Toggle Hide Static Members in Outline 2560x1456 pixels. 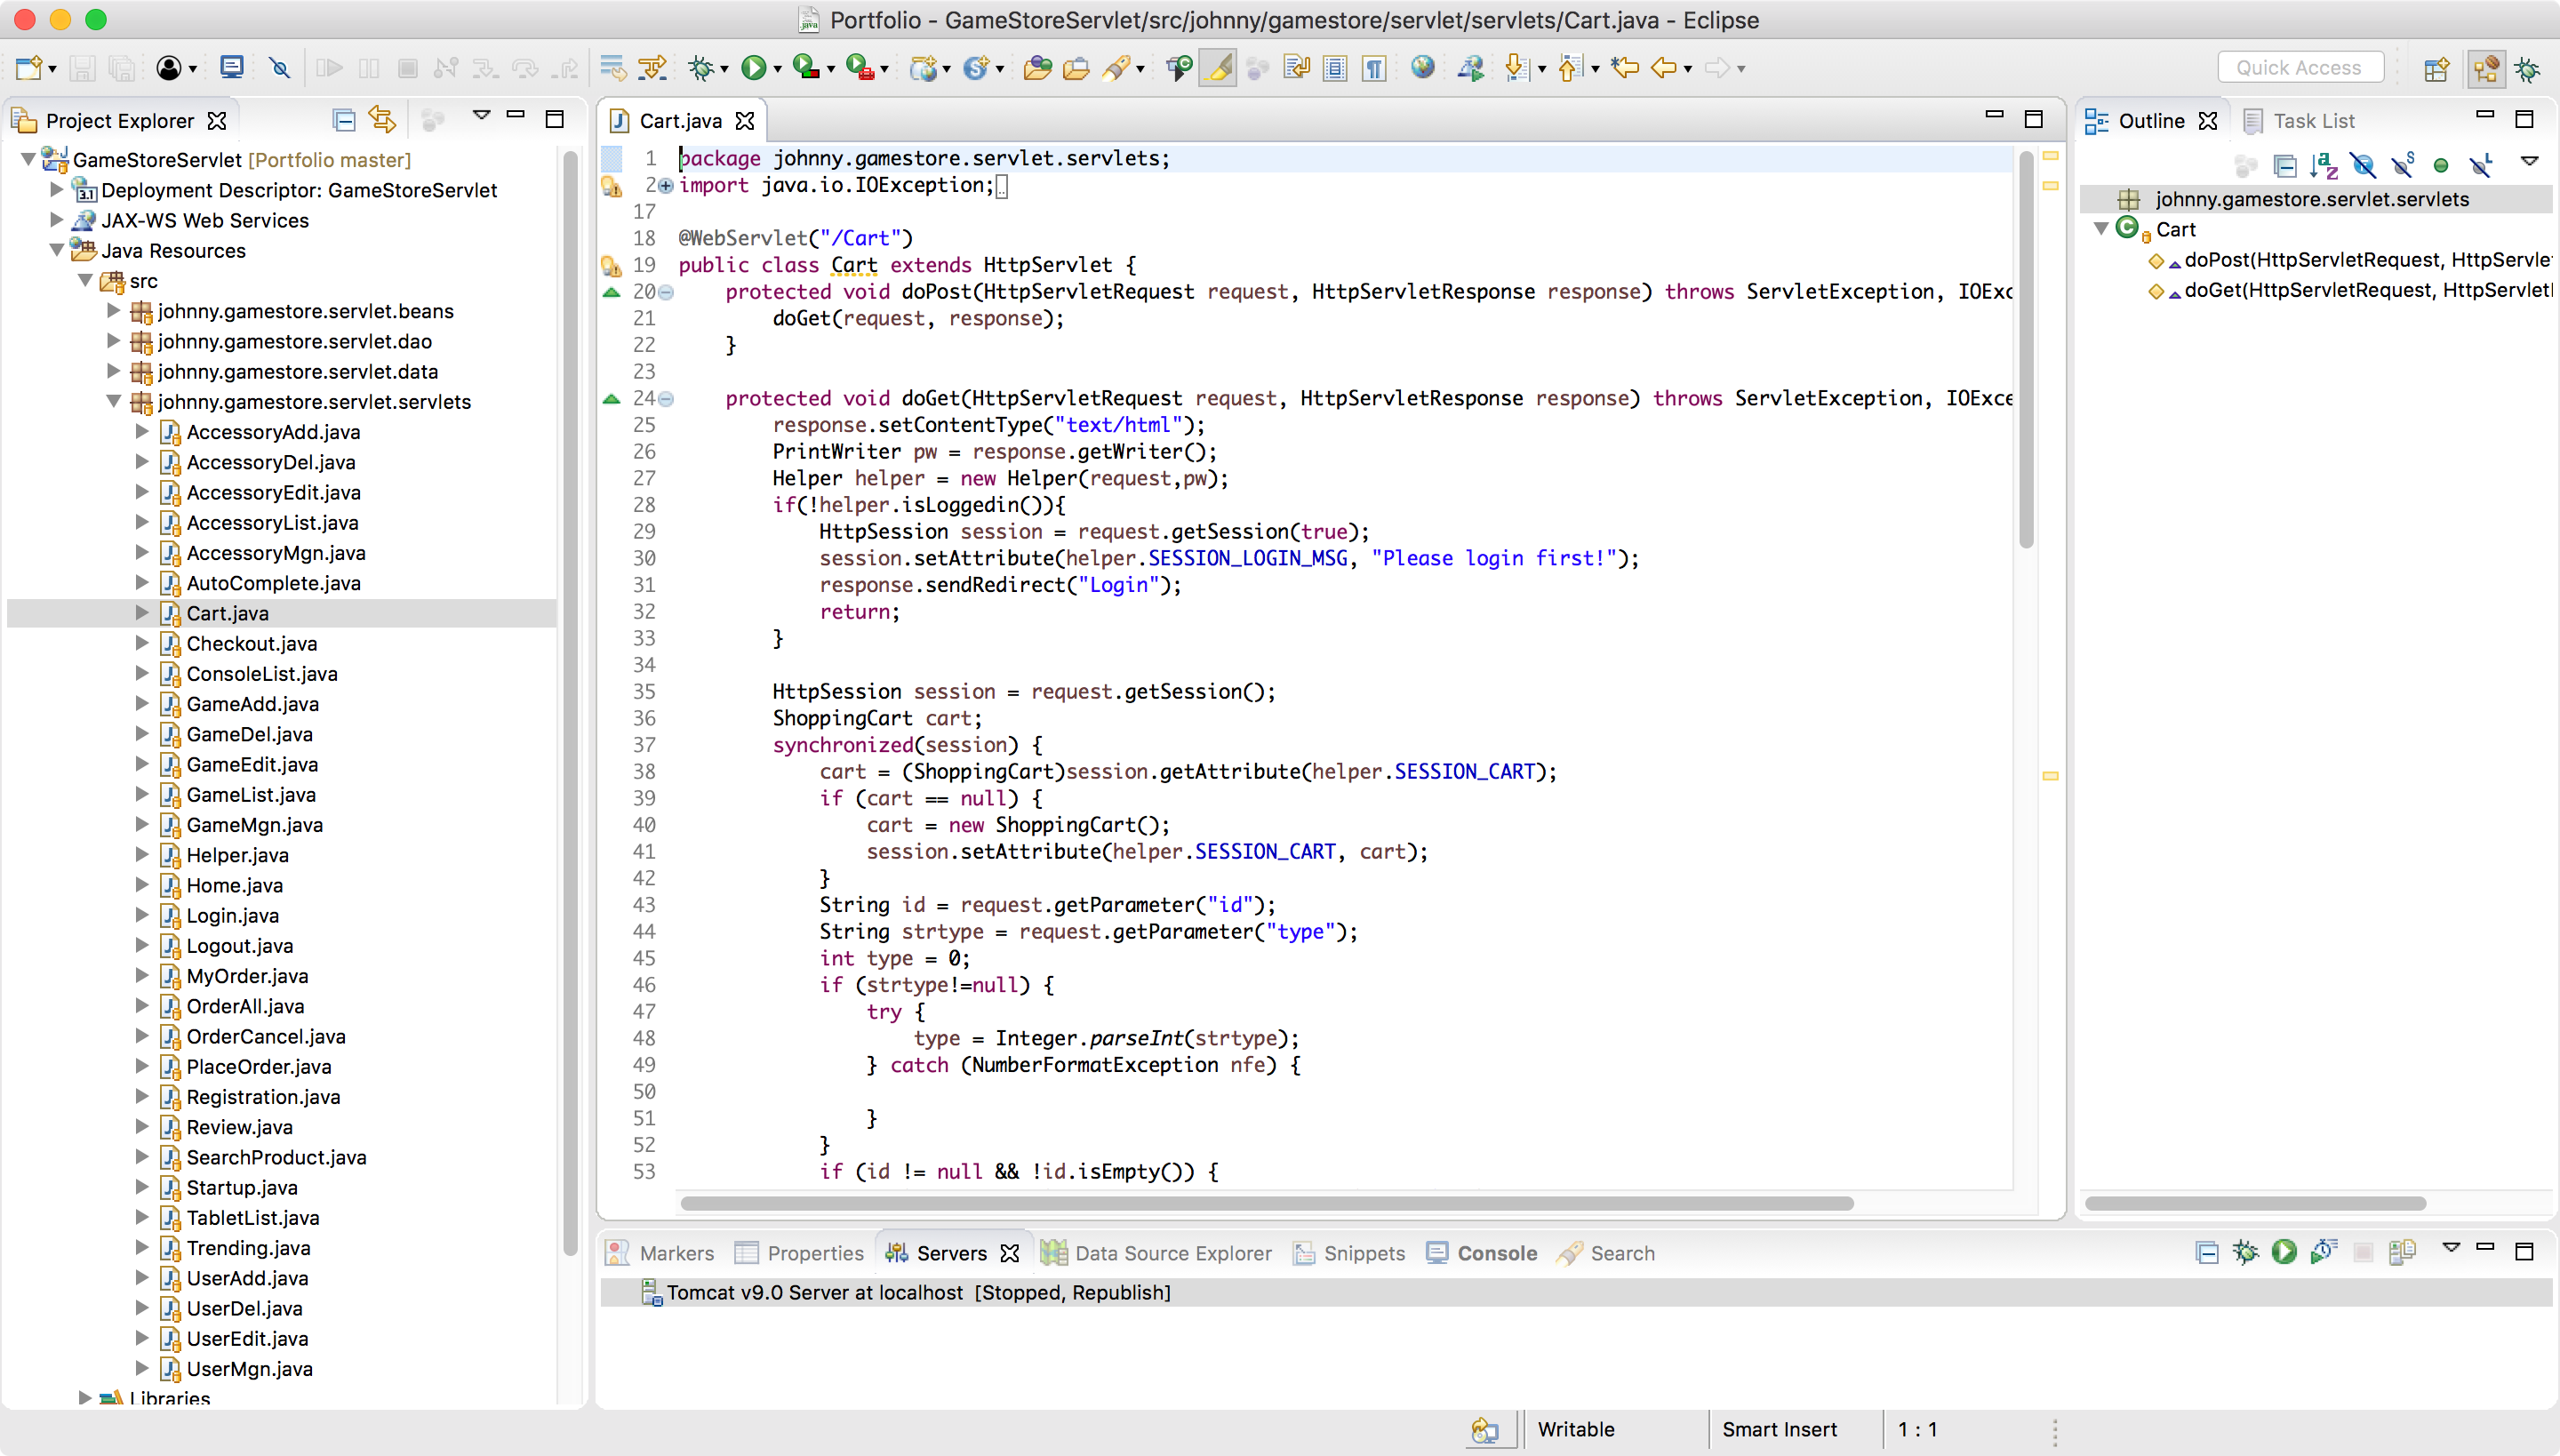tap(2402, 165)
